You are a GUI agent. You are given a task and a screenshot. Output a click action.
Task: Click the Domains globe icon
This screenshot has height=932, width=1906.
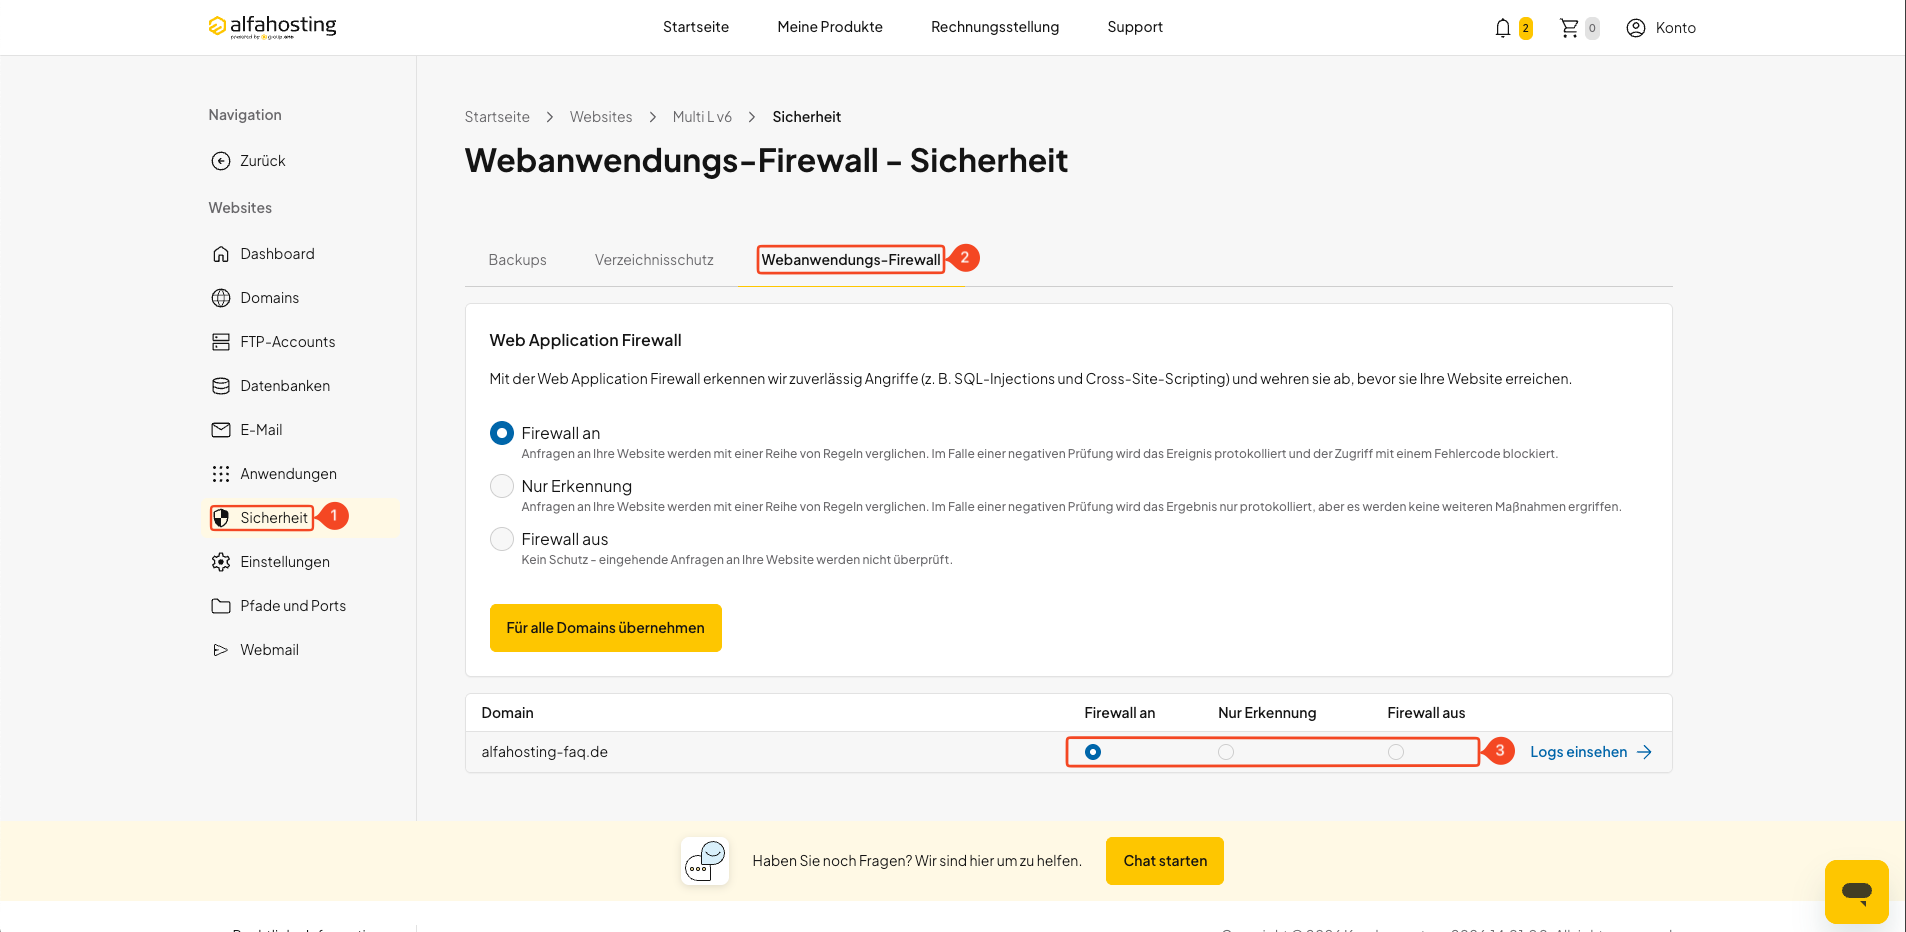pos(221,298)
